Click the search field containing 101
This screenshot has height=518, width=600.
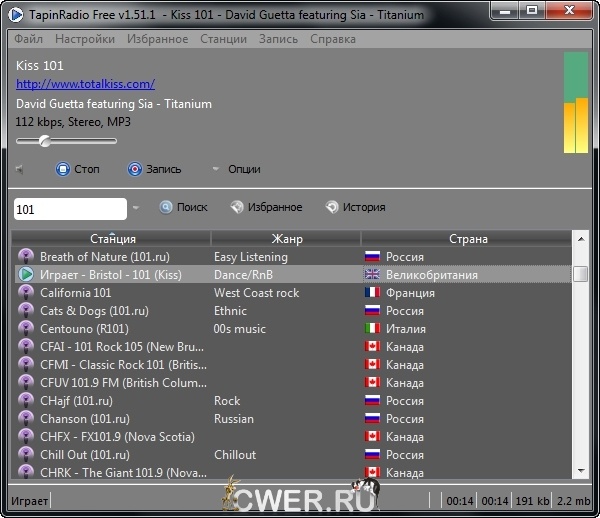click(68, 208)
